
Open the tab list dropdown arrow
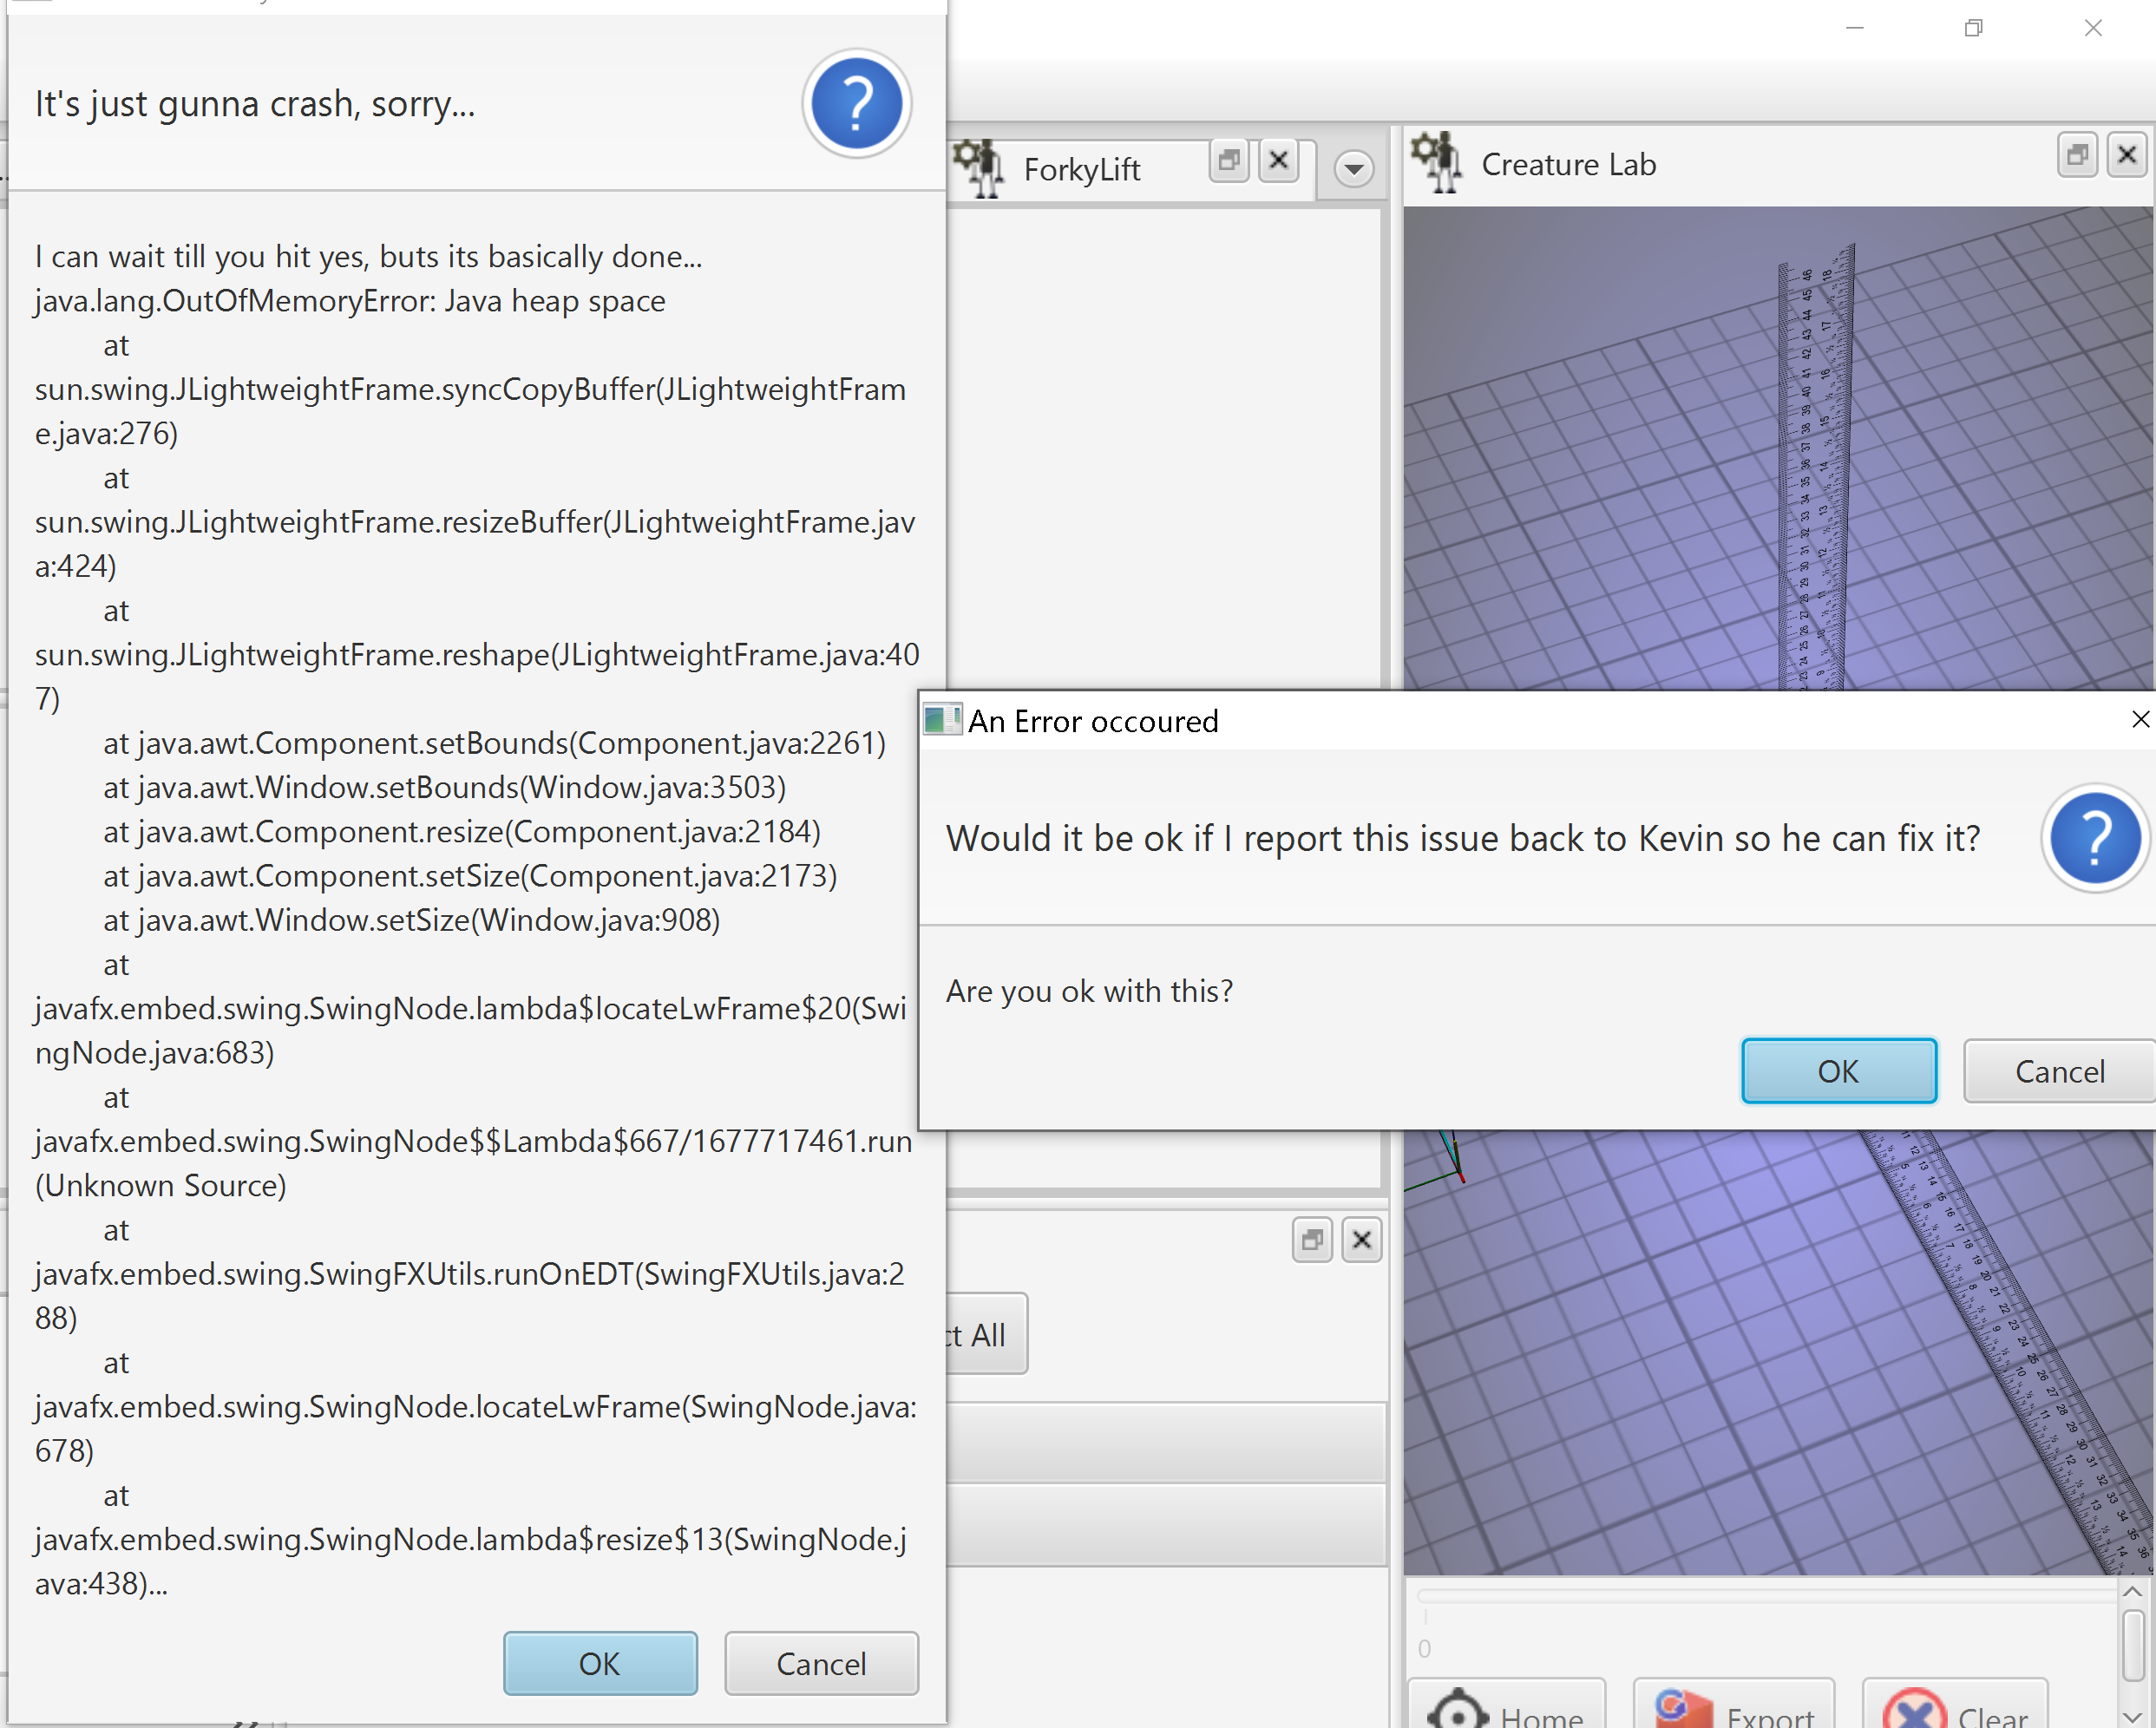pyautogui.click(x=1353, y=169)
